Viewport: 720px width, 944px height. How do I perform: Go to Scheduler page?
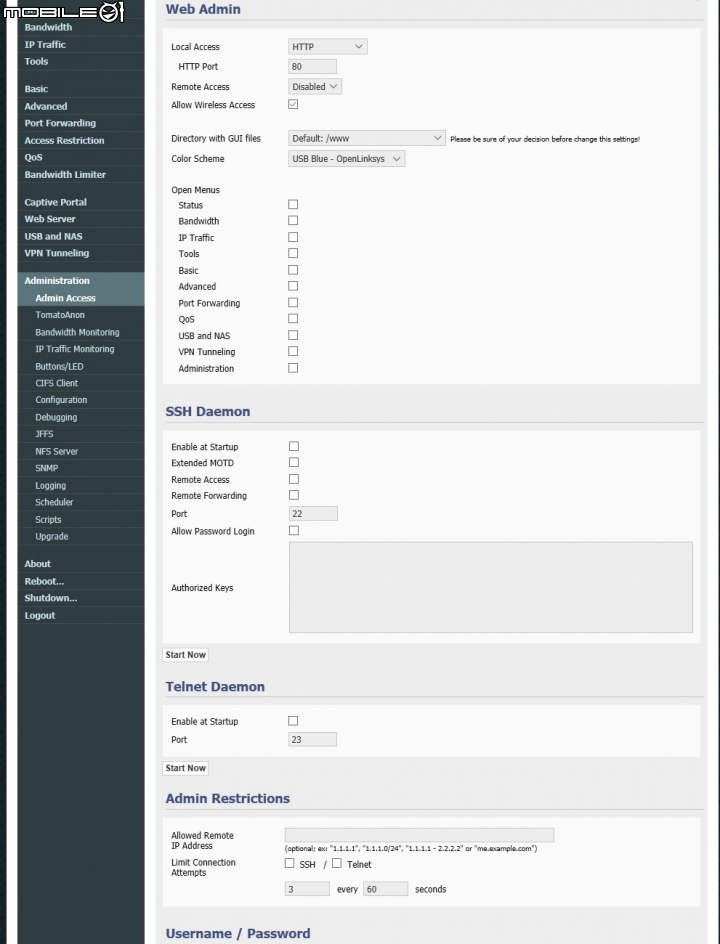pos(81,502)
